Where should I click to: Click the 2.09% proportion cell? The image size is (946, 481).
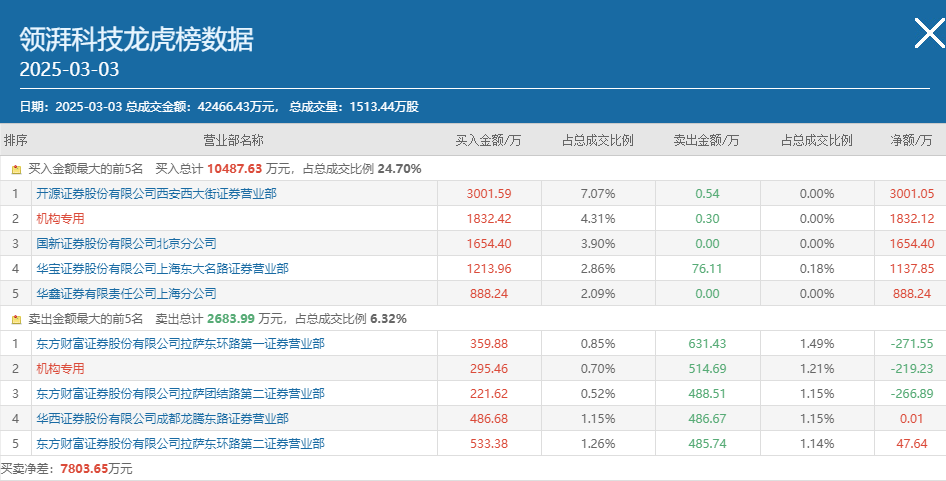[598, 294]
